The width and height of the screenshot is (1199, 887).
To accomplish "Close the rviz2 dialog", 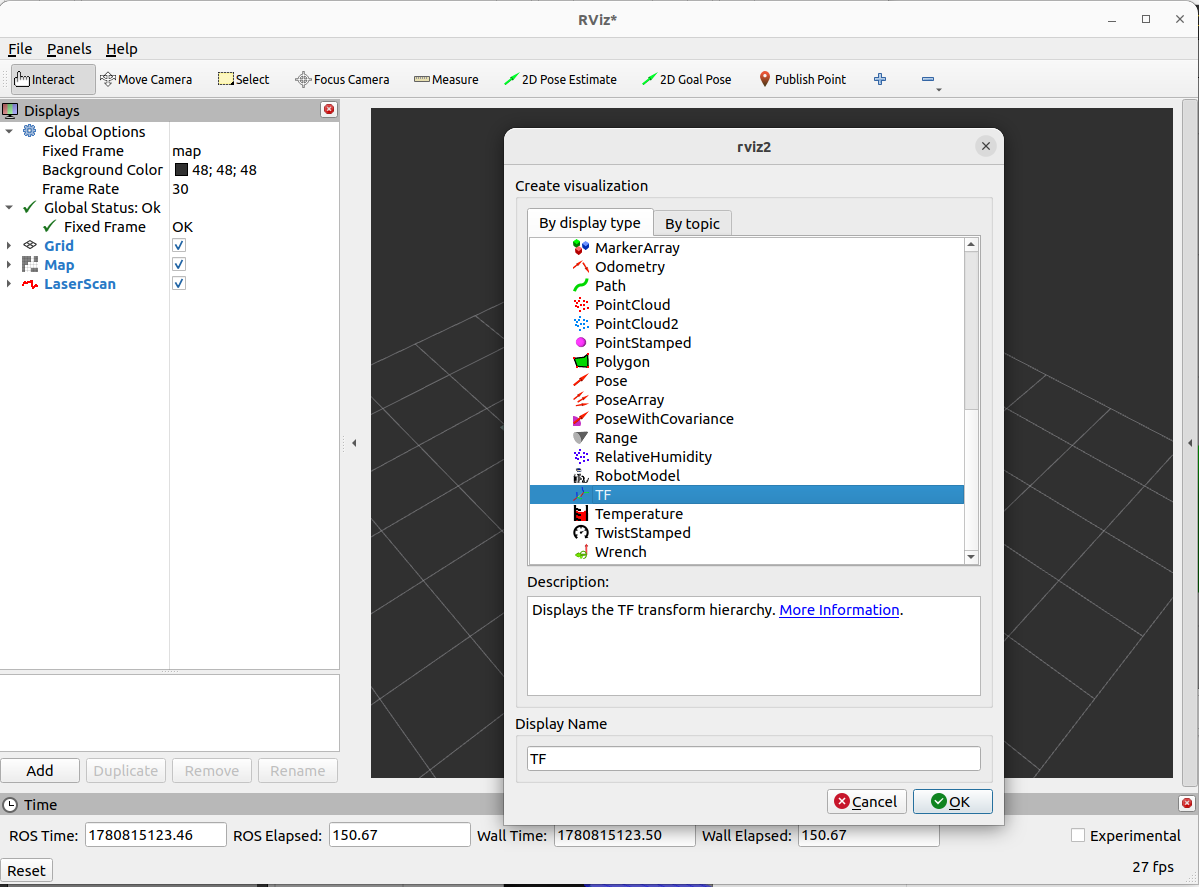I will (986, 146).
